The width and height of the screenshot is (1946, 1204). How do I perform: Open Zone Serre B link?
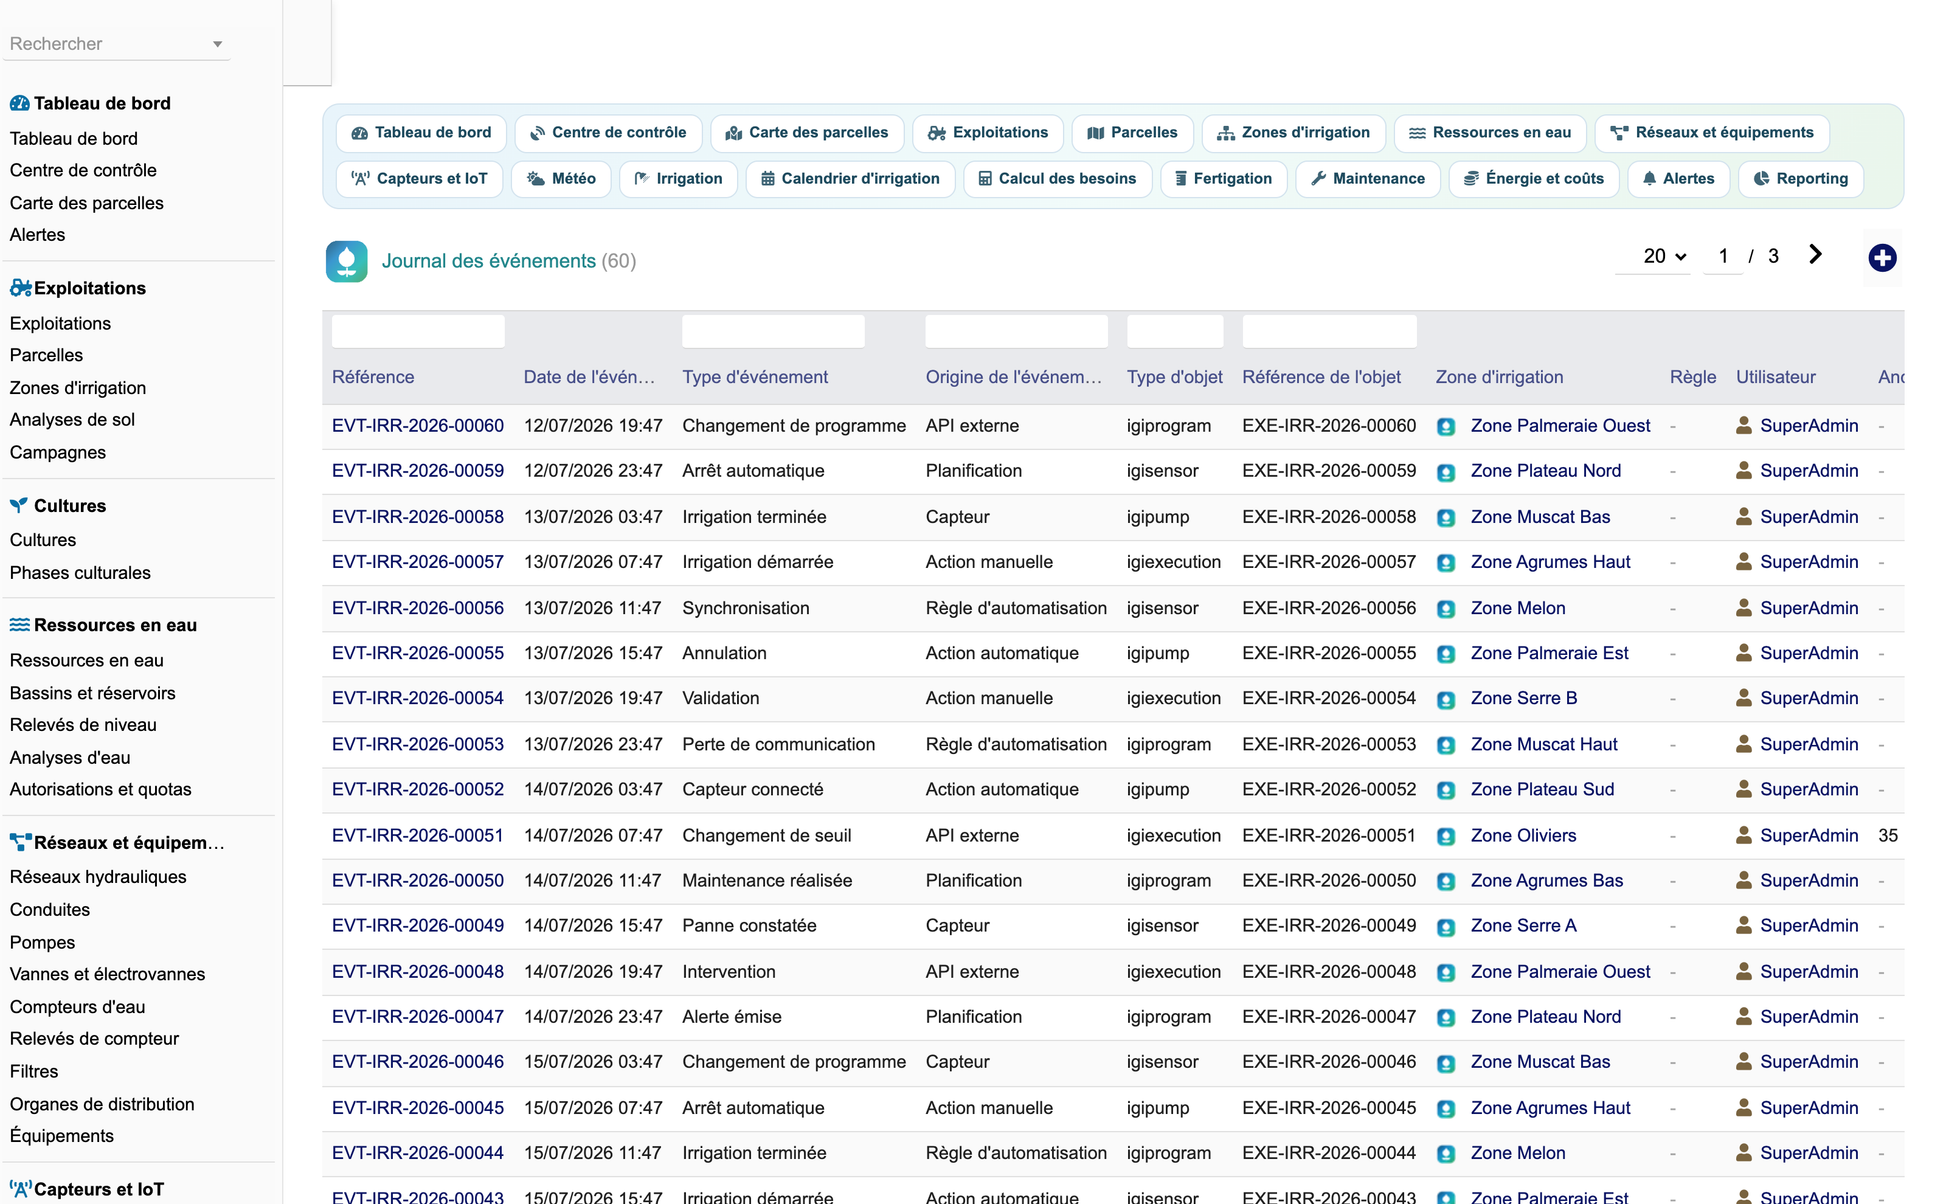pos(1524,698)
